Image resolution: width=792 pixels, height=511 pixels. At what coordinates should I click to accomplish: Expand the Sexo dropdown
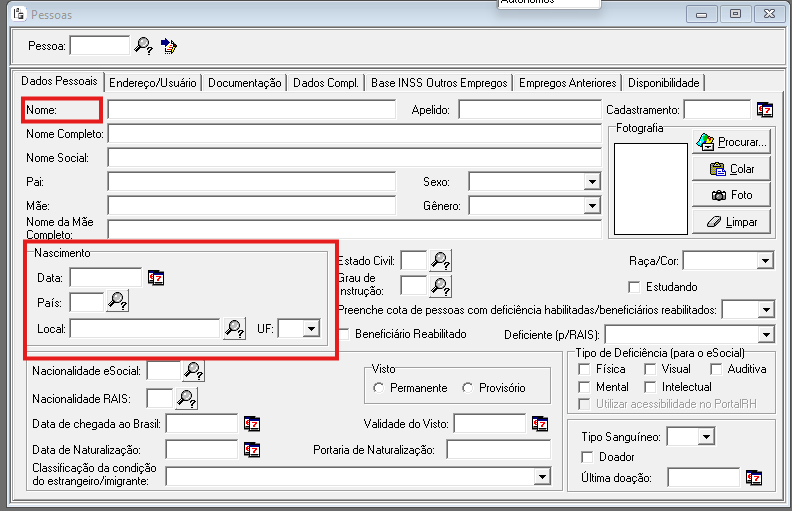tap(591, 182)
